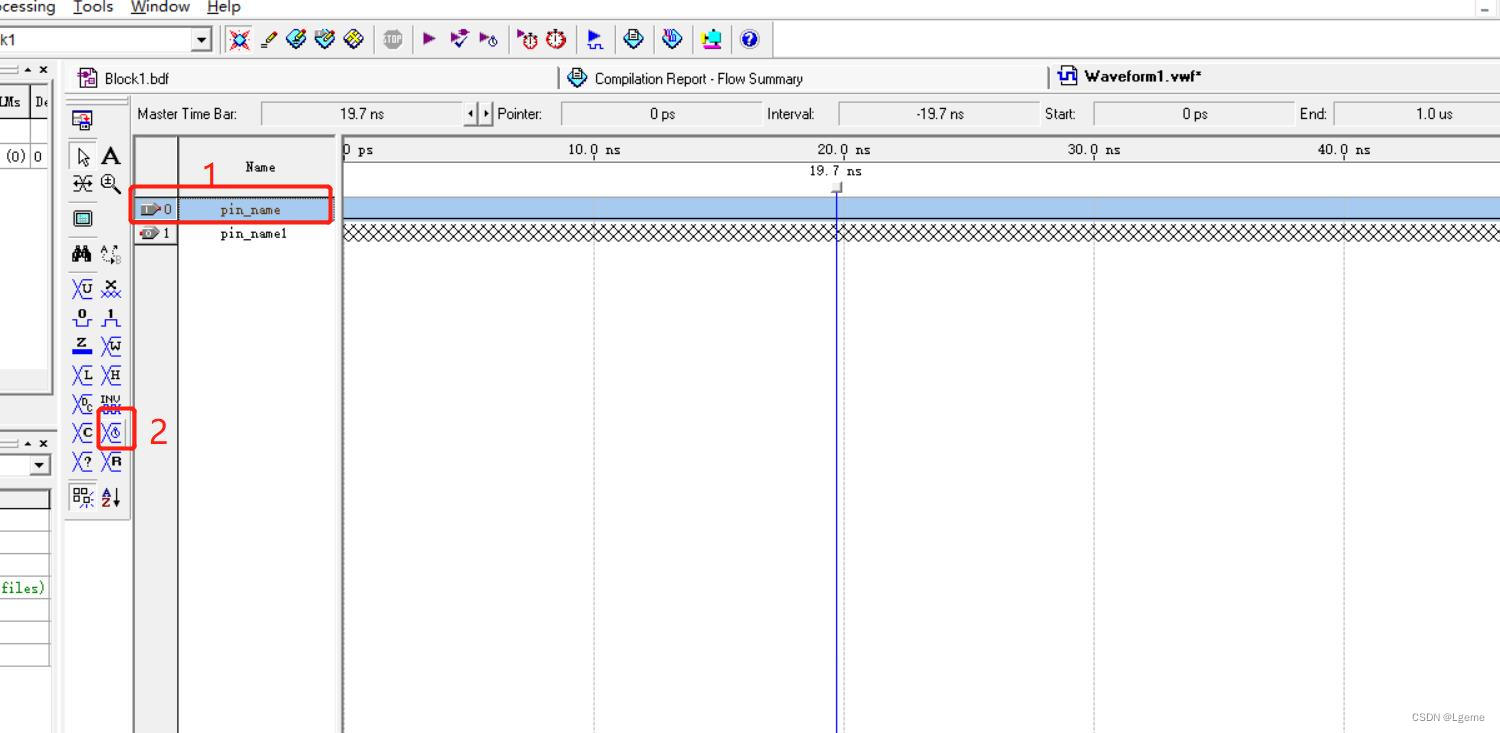Open the dropdown in the lower-left panel
The width and height of the screenshot is (1500, 733).
(40, 464)
